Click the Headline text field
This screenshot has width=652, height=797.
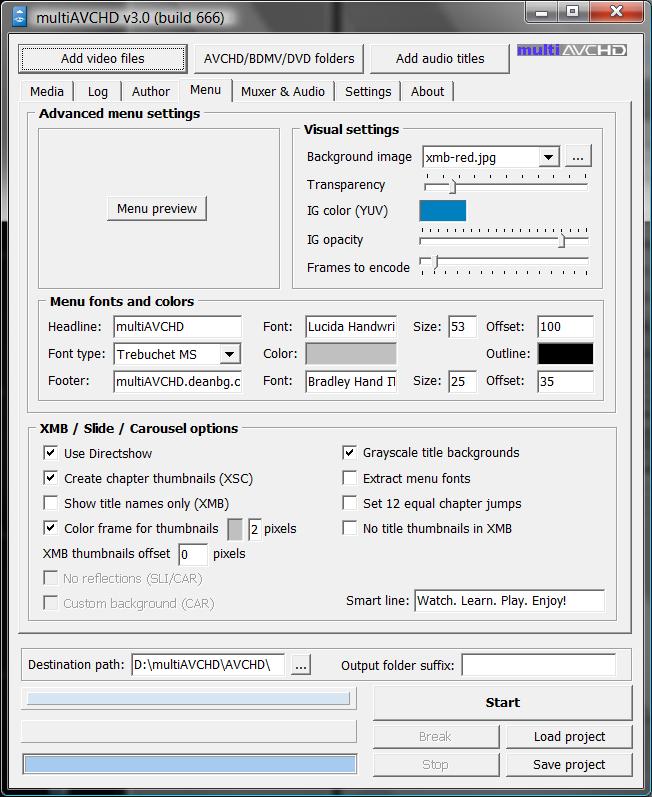click(x=177, y=326)
